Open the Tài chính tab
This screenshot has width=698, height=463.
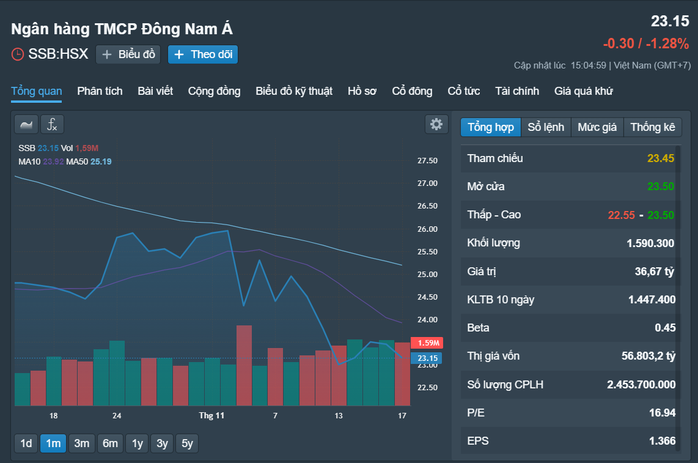517,91
